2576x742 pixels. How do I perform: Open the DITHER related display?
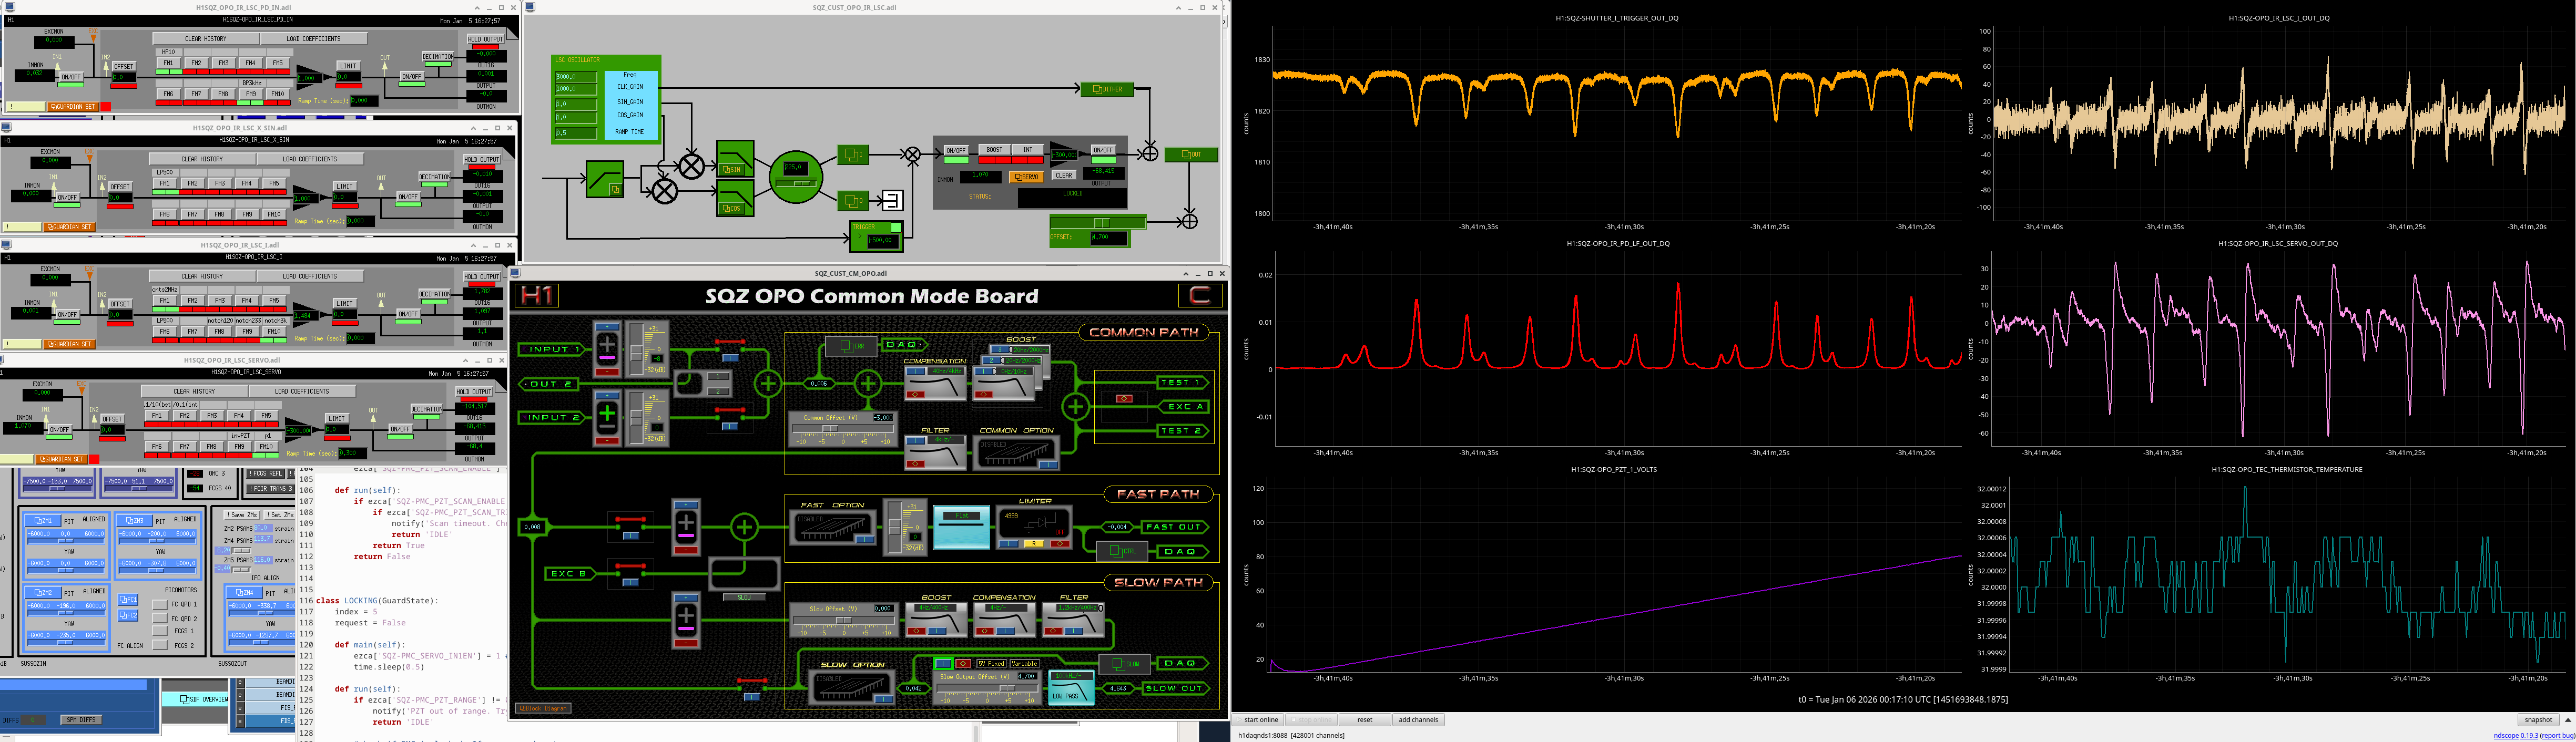pos(1107,89)
